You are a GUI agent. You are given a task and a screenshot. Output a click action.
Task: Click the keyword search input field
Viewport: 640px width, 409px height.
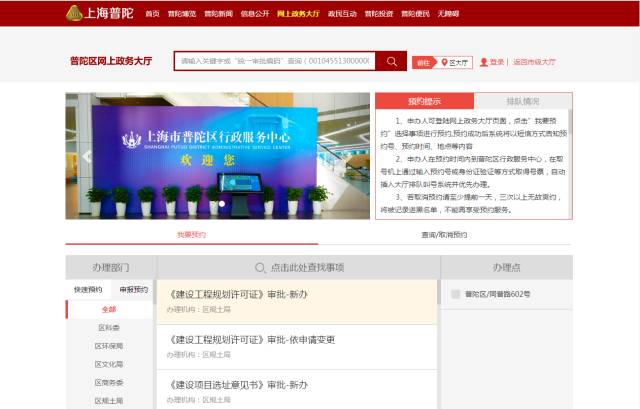point(275,61)
